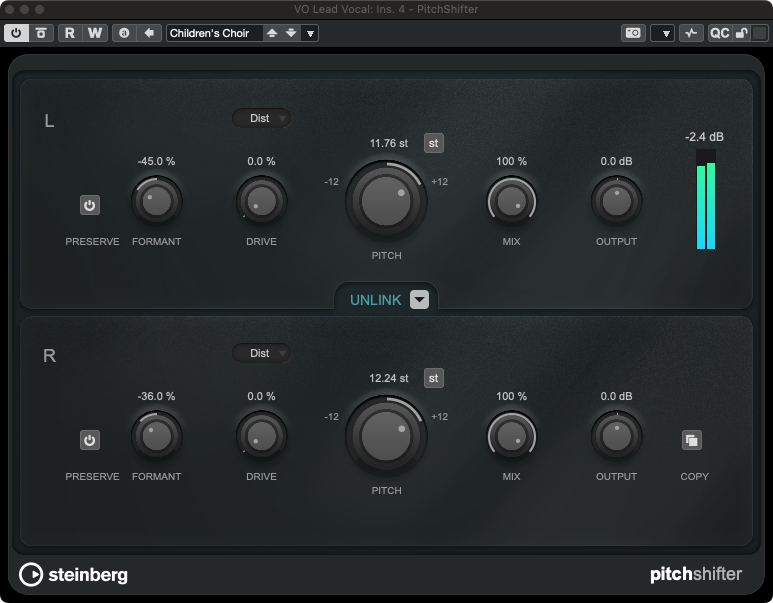Expand the Unlink mode dropdown arrow
Image resolution: width=773 pixels, height=603 pixels.
[419, 299]
